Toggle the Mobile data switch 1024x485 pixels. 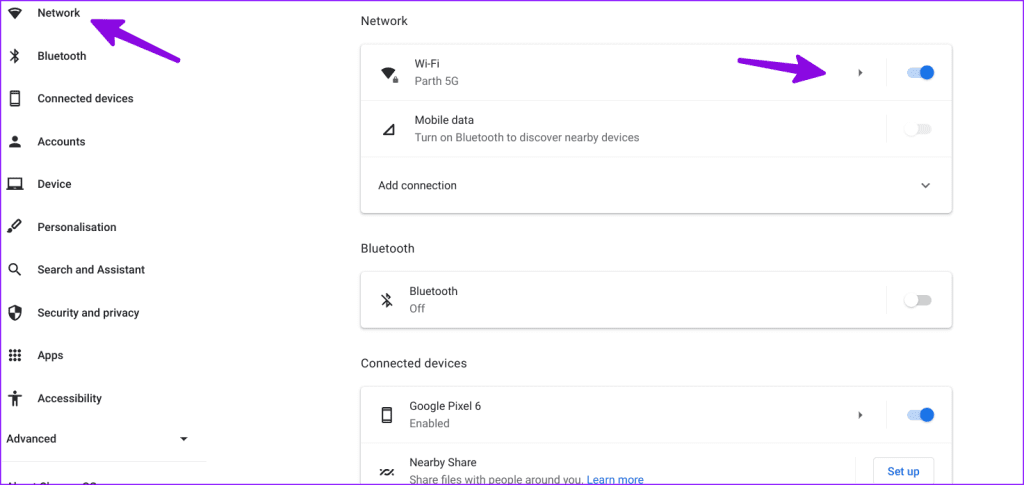(918, 129)
